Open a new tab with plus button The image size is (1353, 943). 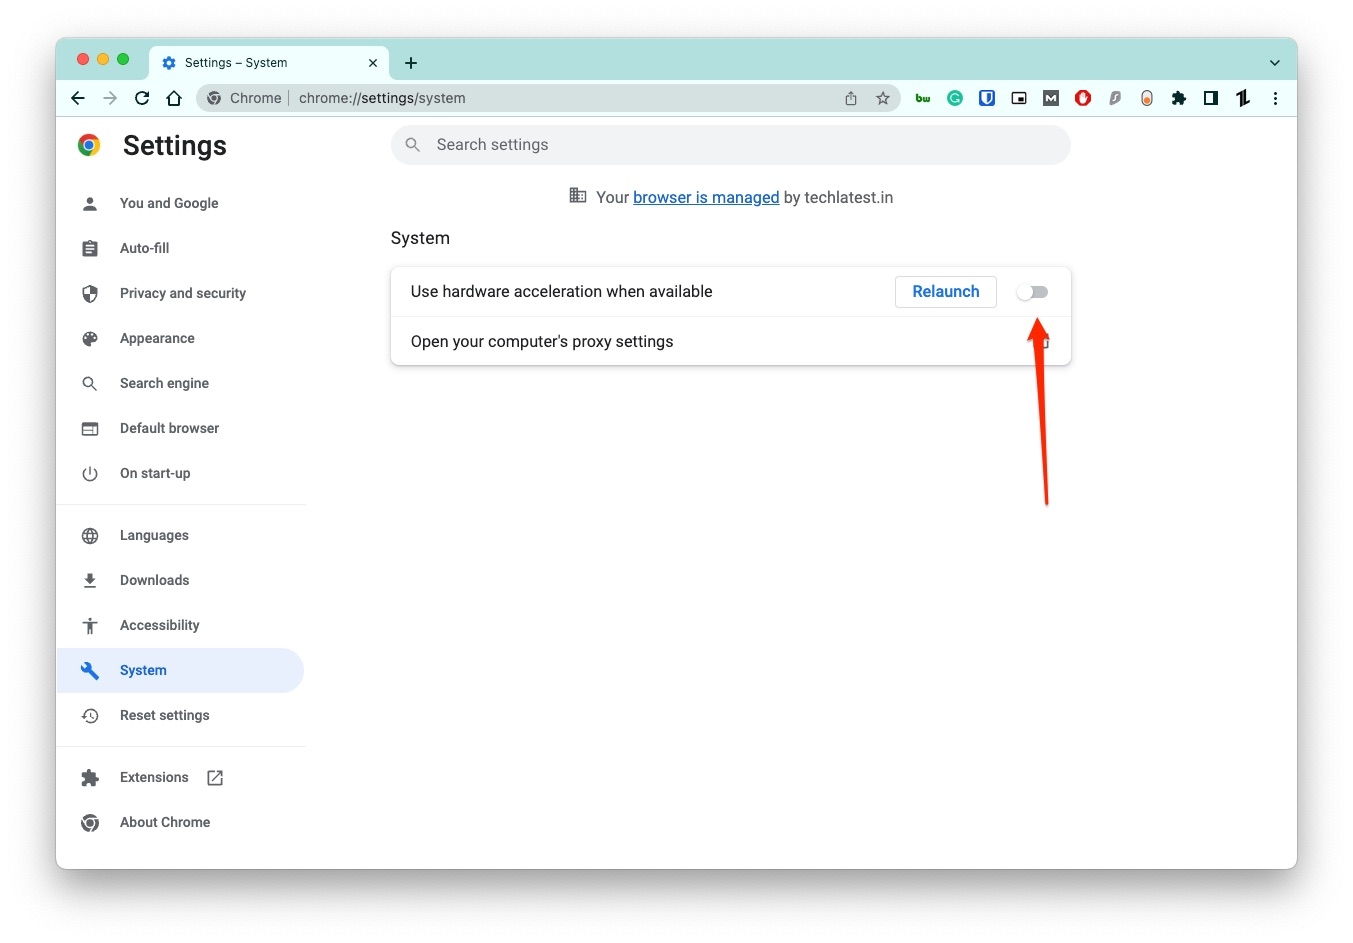coord(411,63)
